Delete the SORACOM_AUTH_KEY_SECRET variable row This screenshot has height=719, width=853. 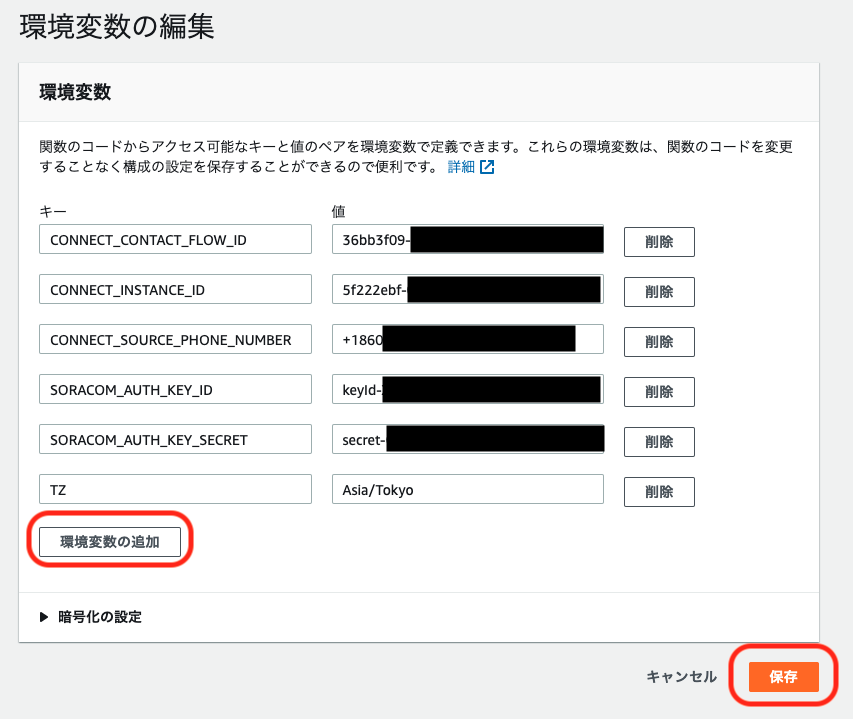tap(659, 442)
